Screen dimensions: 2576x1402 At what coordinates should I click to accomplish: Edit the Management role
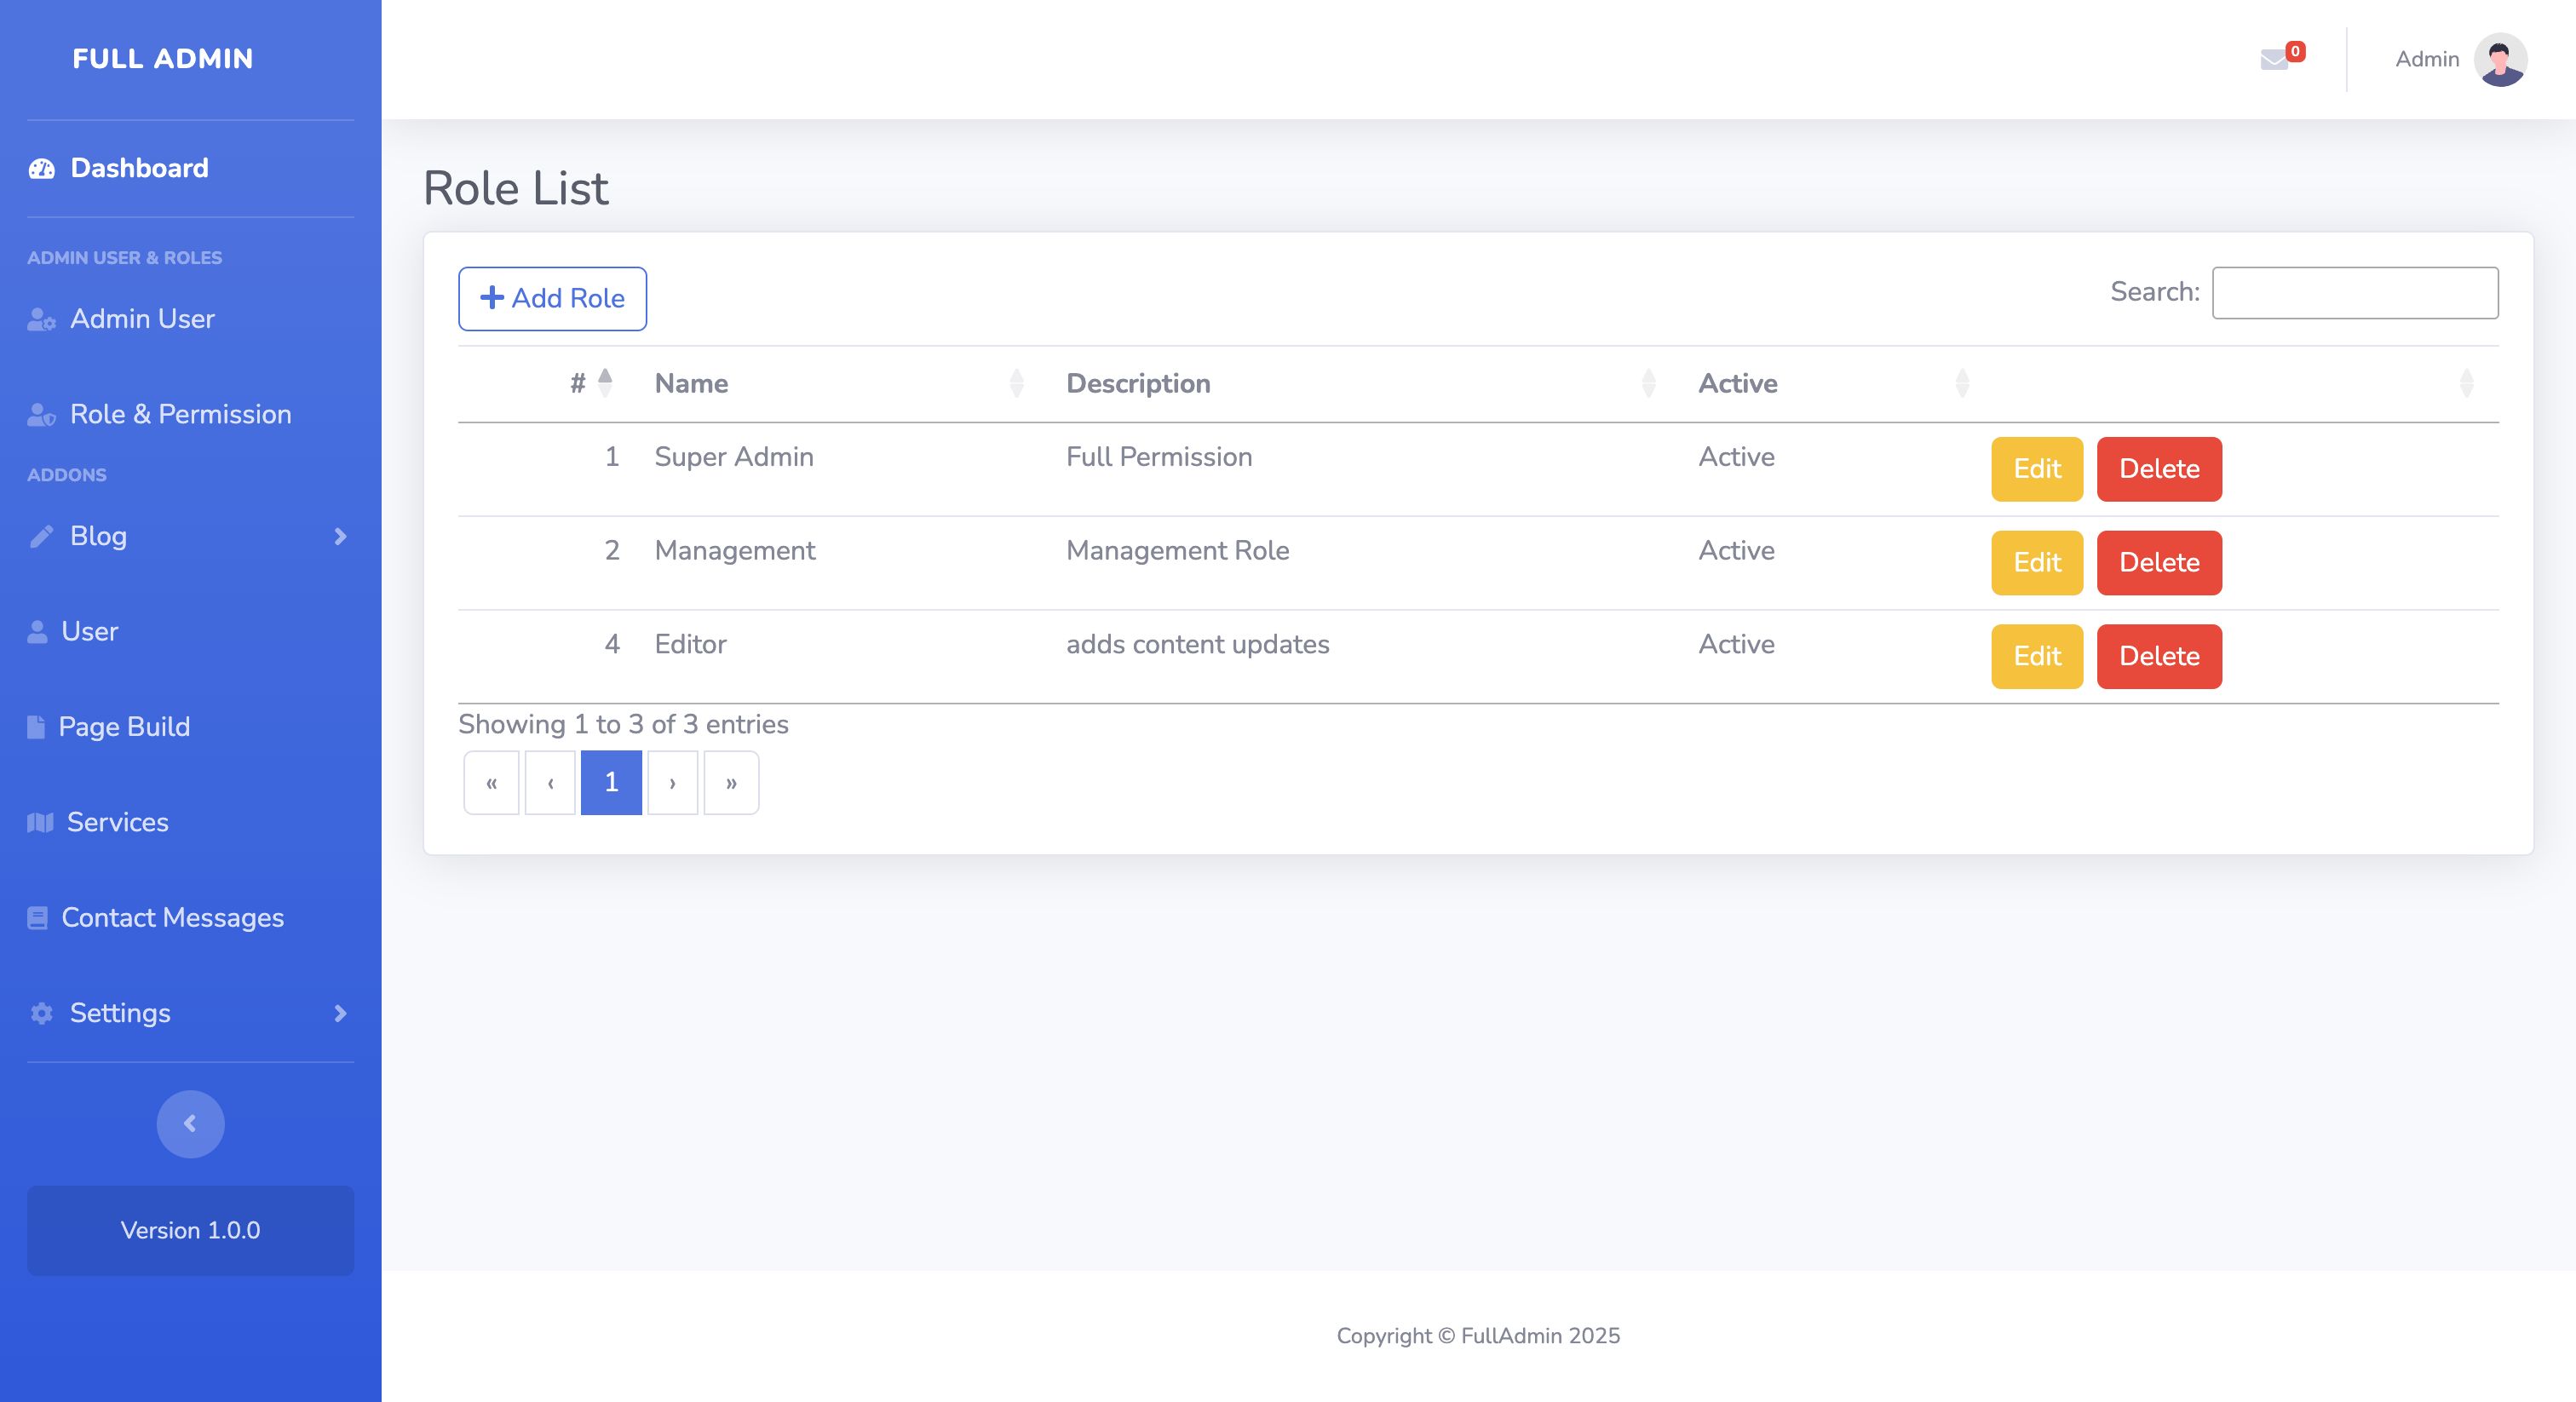point(2036,562)
